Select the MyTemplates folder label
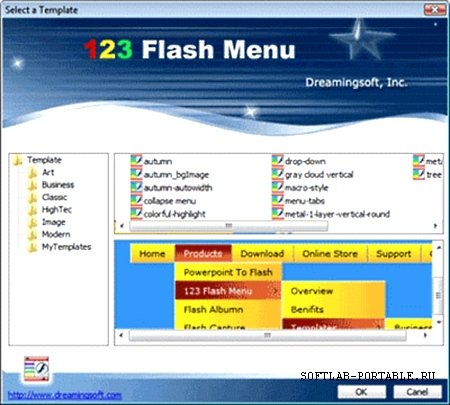Image resolution: width=450 pixels, height=405 pixels. [67, 247]
